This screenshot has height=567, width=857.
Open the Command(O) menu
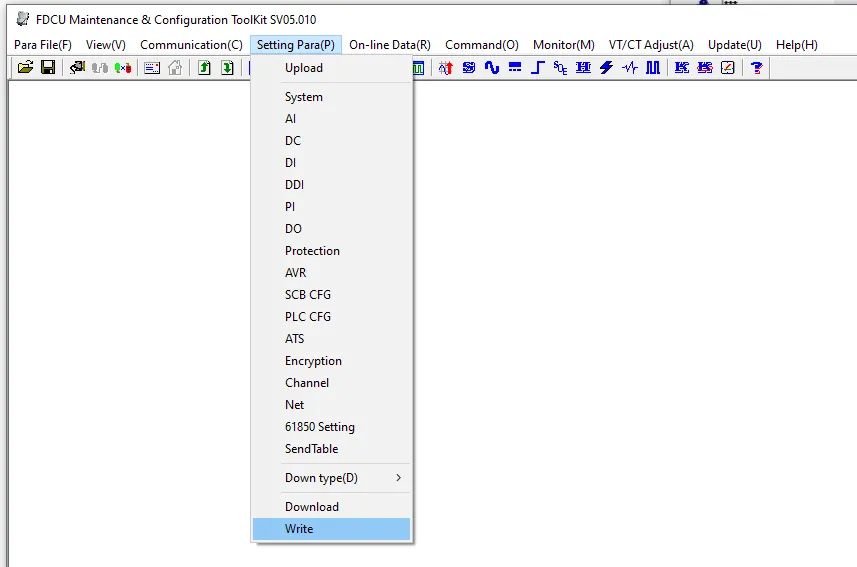coord(482,45)
